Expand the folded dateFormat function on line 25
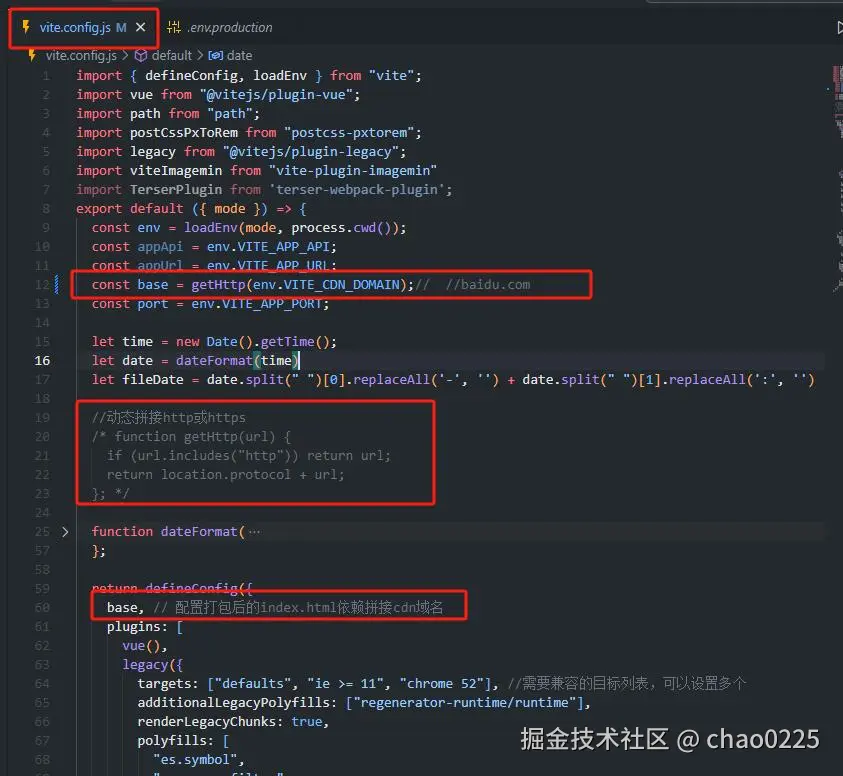 pyautogui.click(x=65, y=531)
